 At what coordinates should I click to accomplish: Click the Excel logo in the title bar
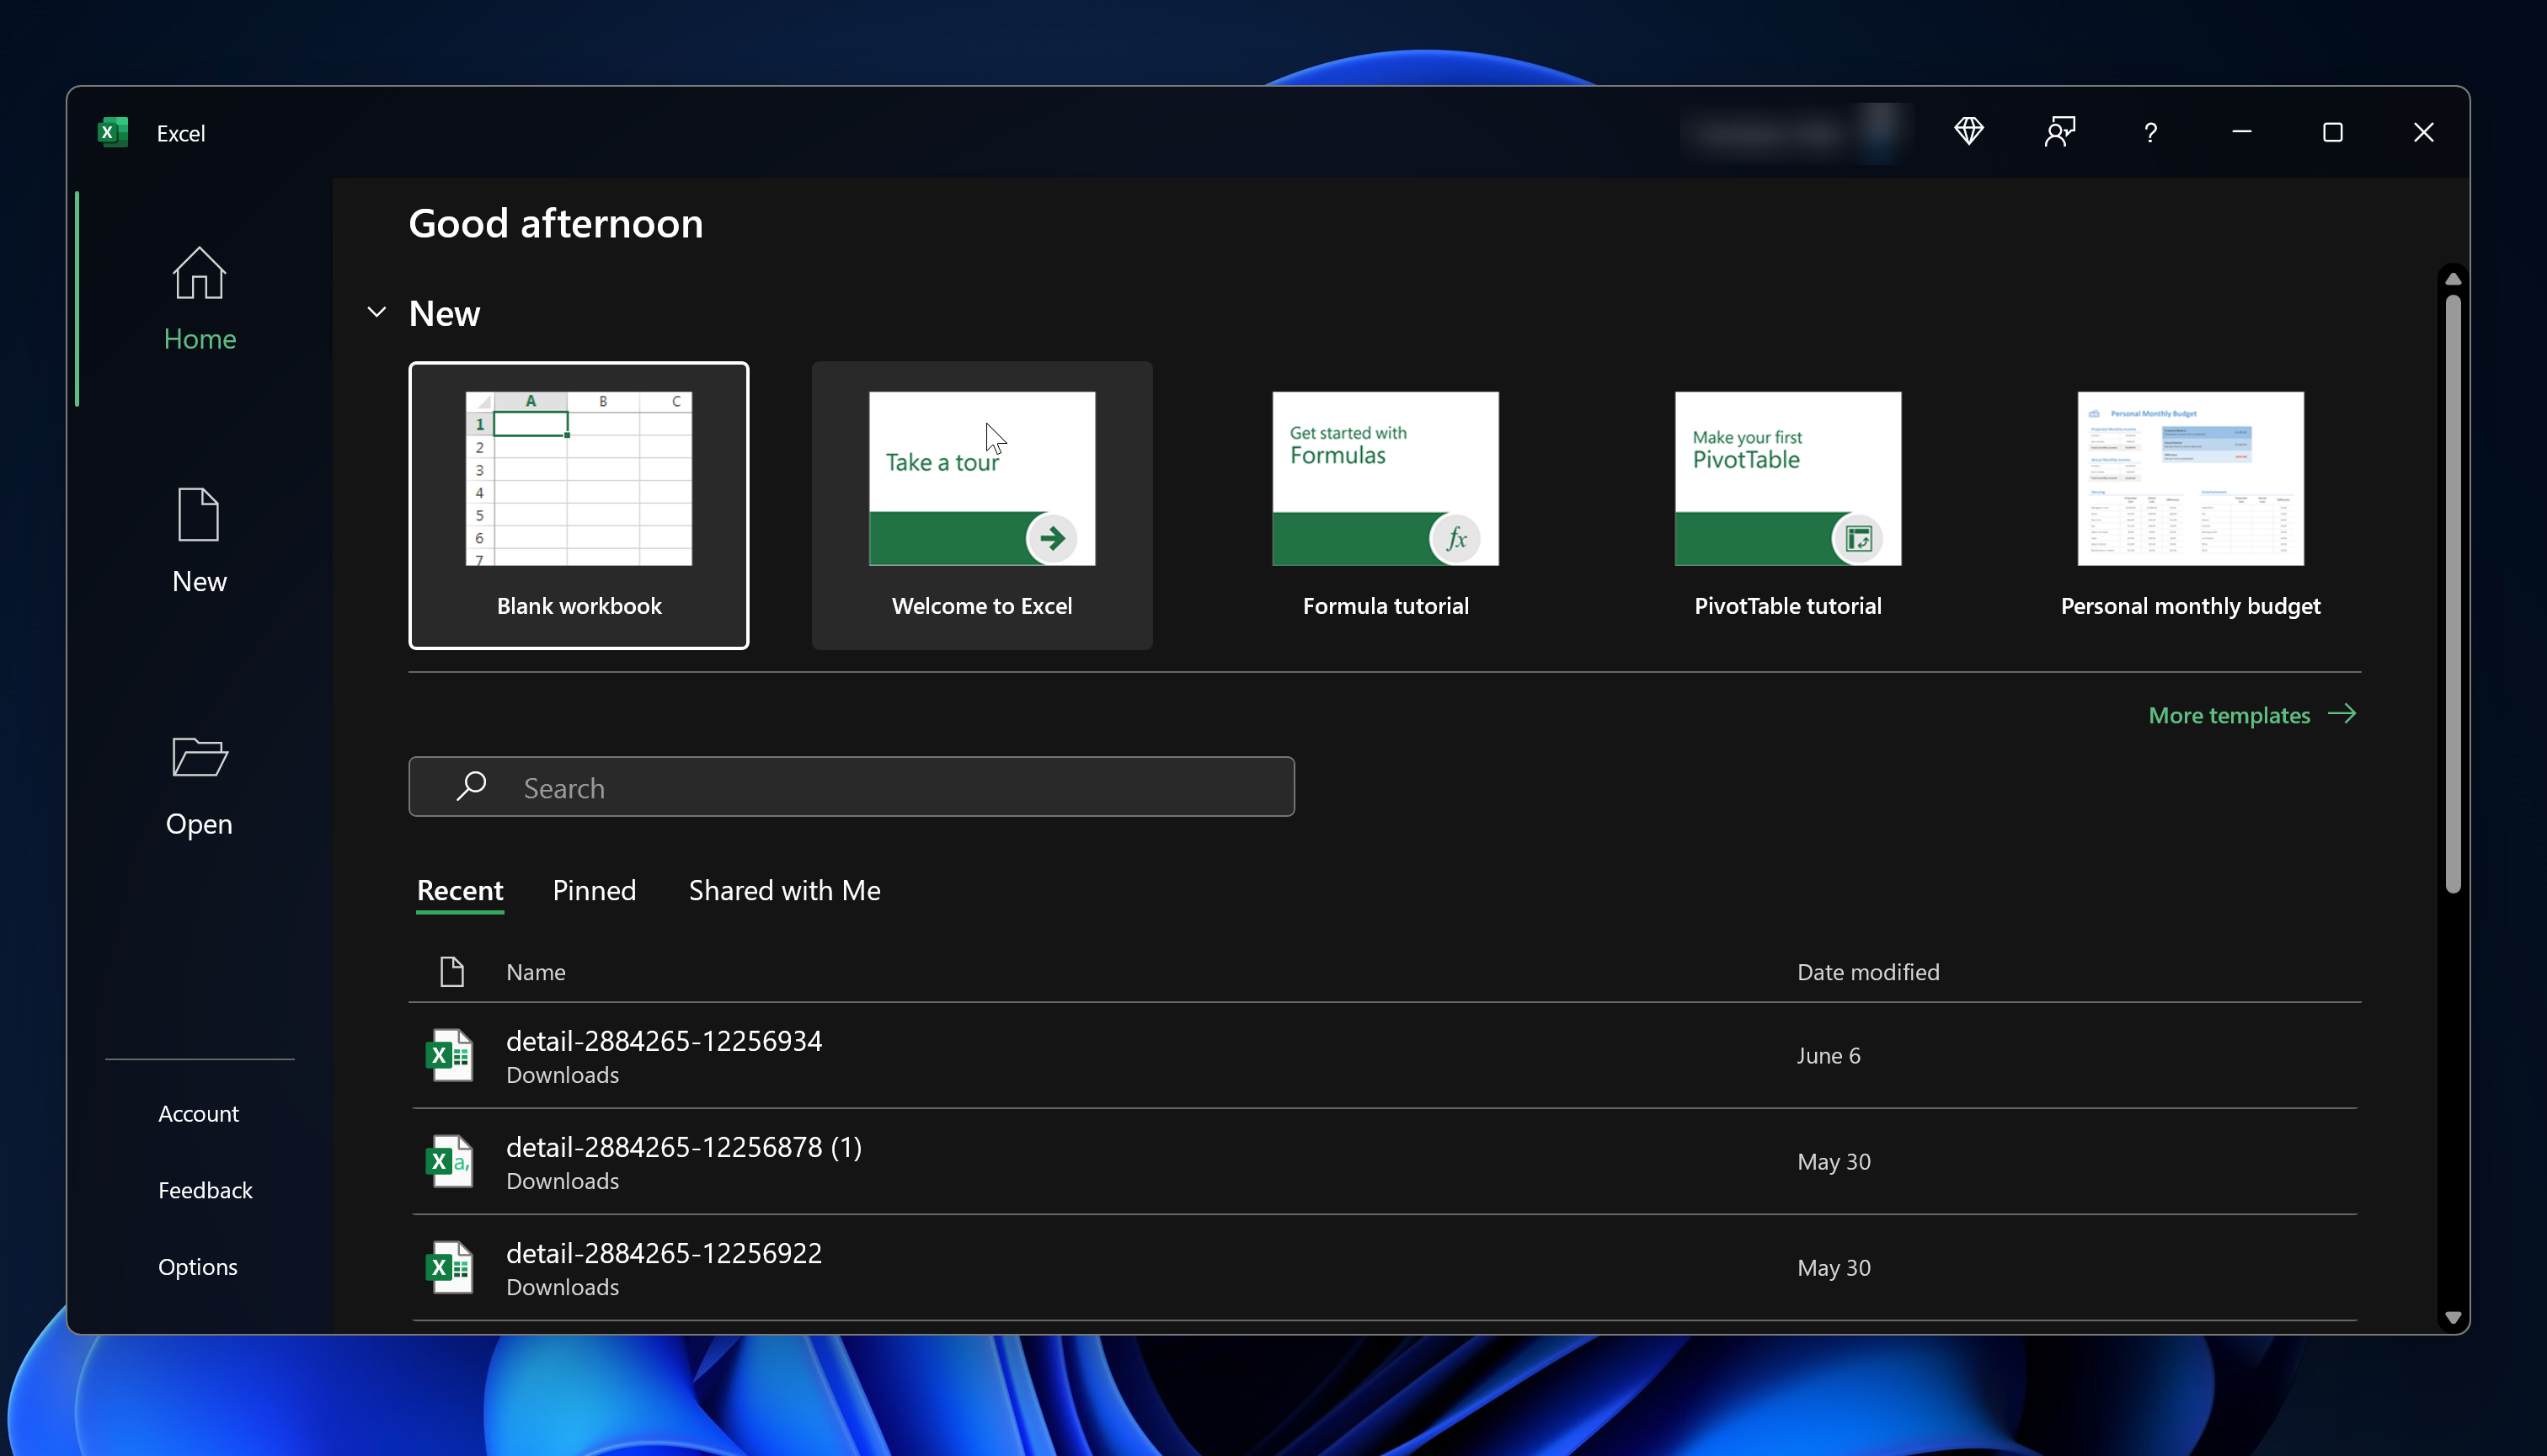coord(113,132)
